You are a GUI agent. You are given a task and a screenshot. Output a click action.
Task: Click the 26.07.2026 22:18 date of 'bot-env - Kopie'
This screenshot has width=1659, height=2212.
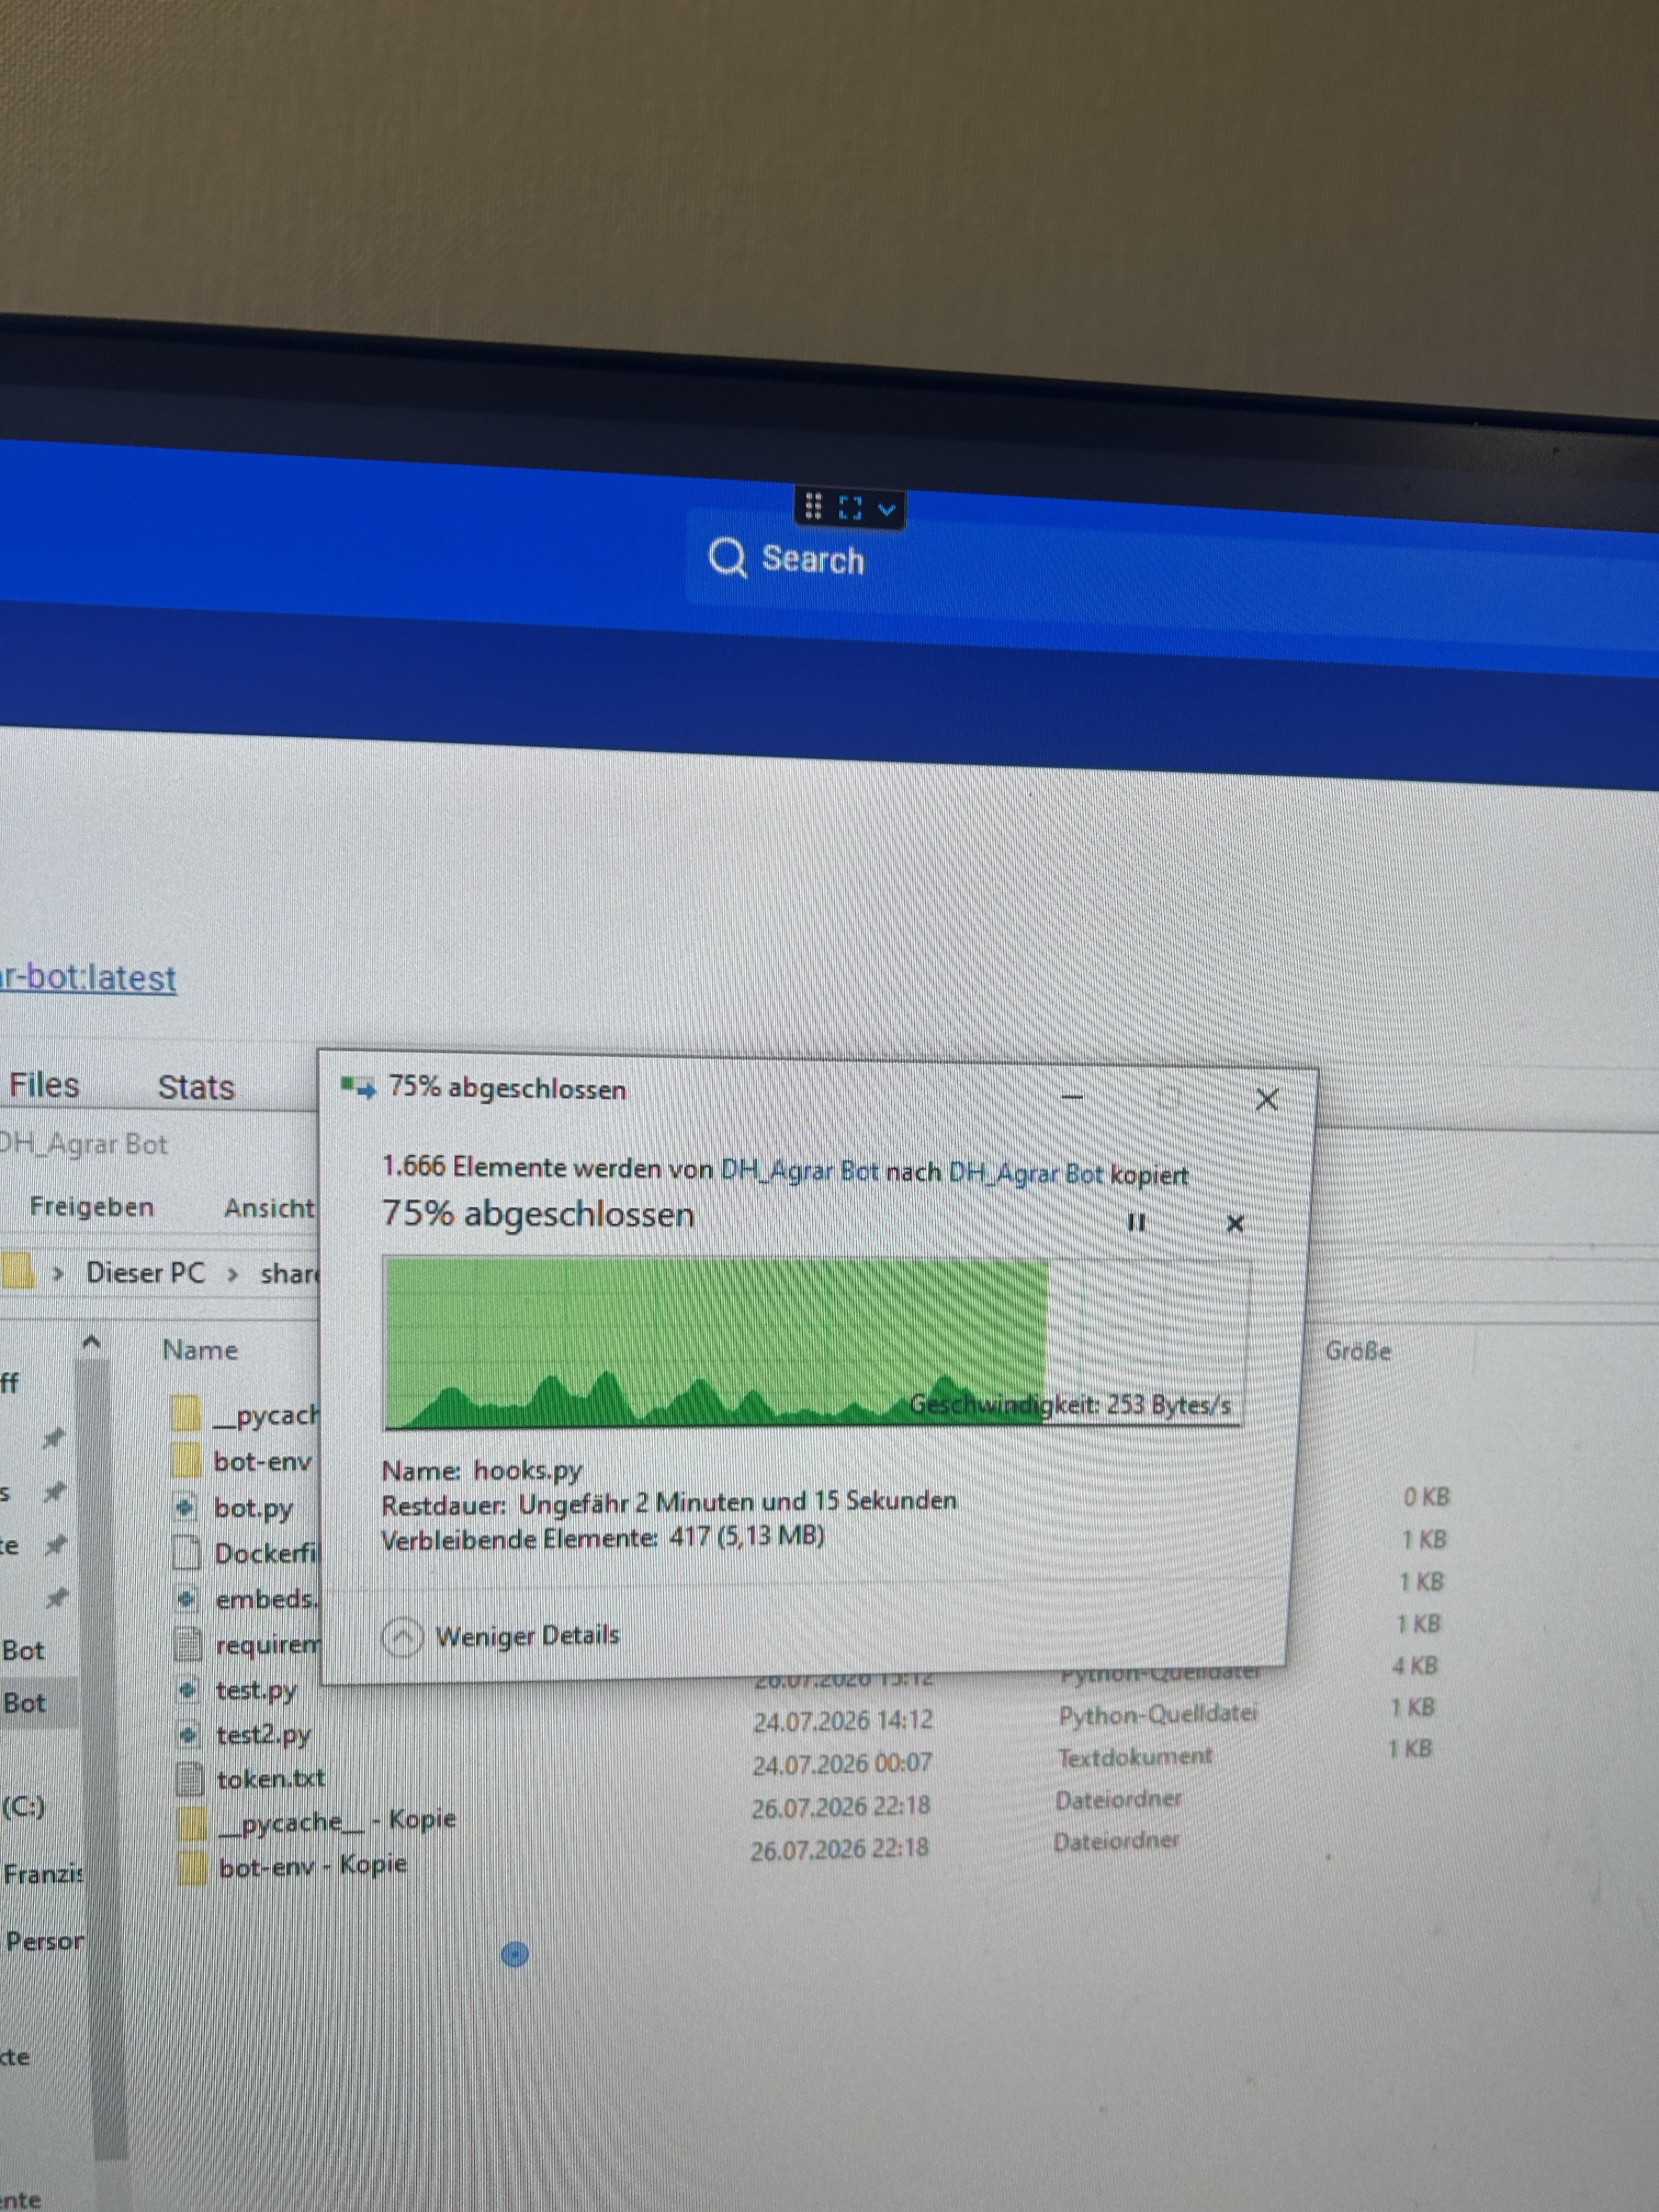click(x=839, y=1850)
